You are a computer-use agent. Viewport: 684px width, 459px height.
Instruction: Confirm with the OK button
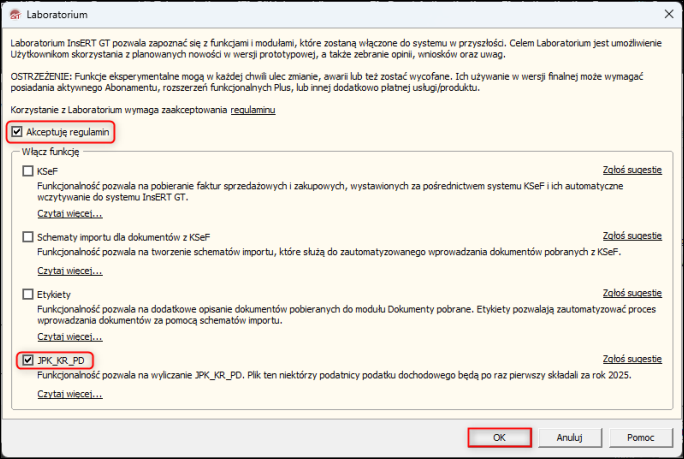pos(499,438)
